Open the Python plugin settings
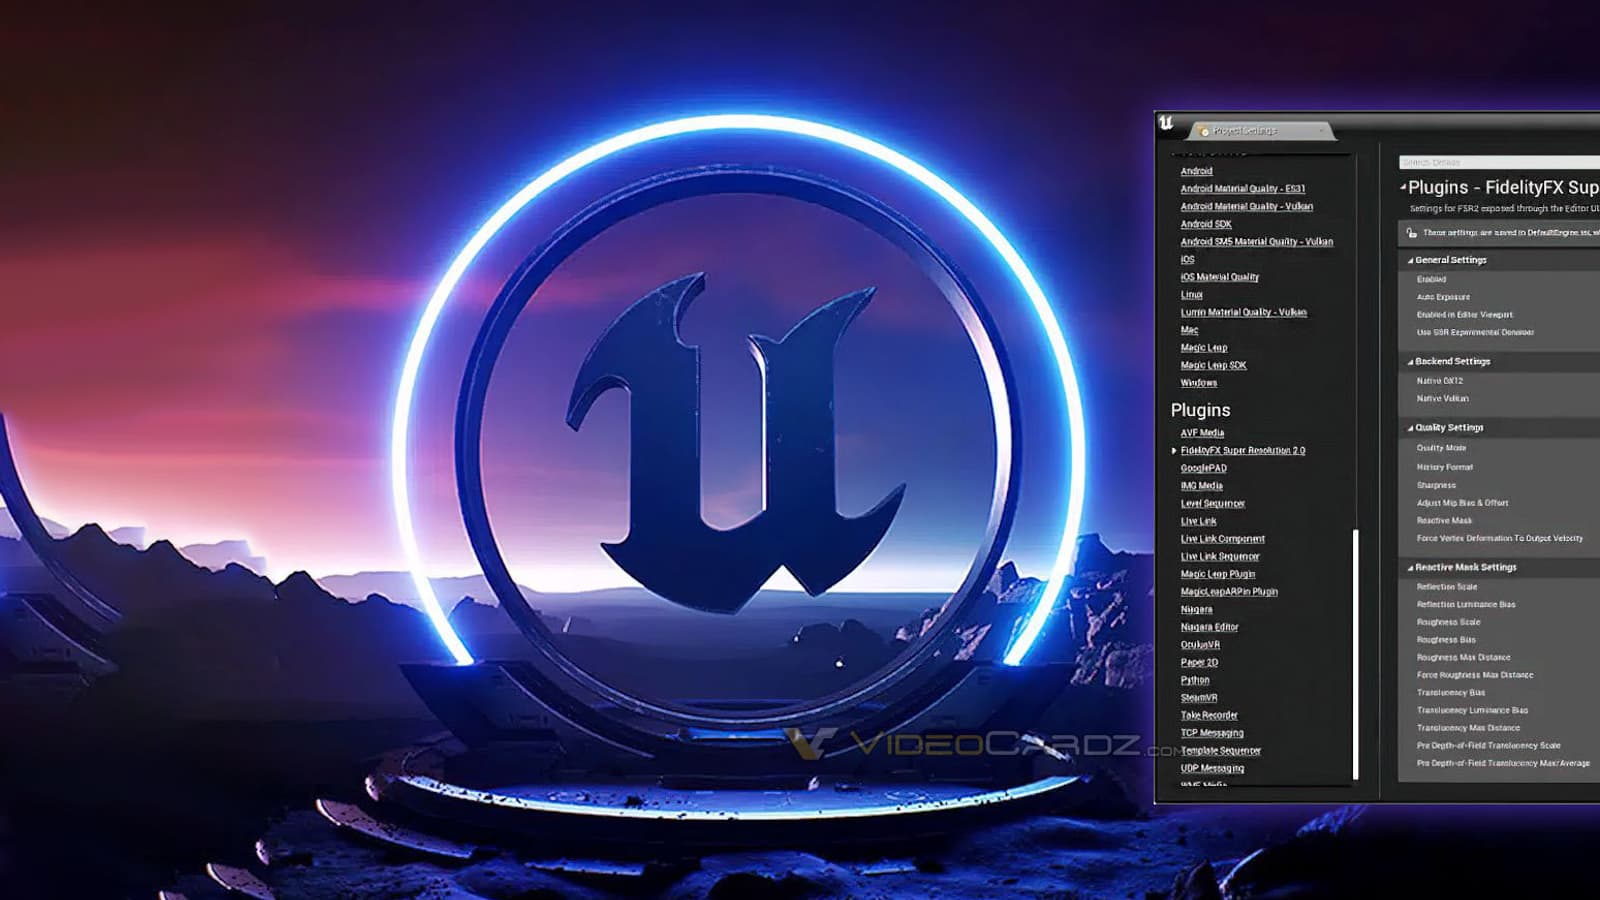The height and width of the screenshot is (900, 1600). coord(1195,681)
